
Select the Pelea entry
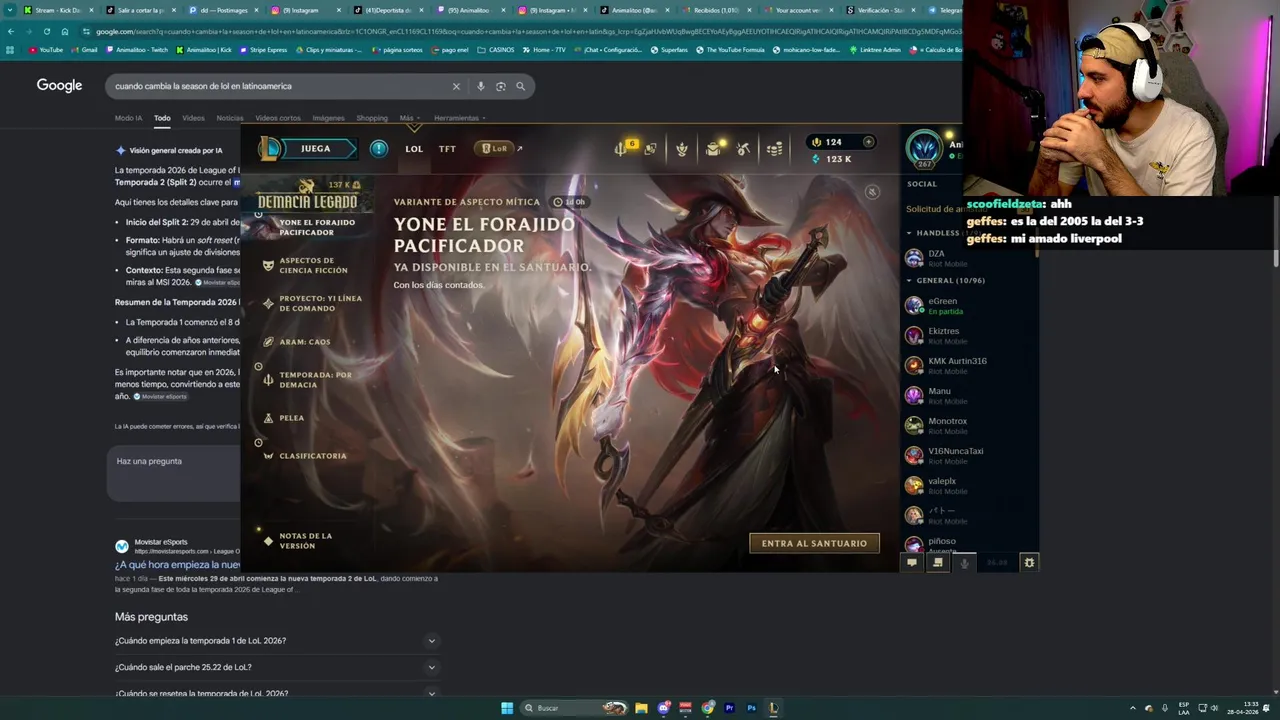pyautogui.click(x=284, y=418)
